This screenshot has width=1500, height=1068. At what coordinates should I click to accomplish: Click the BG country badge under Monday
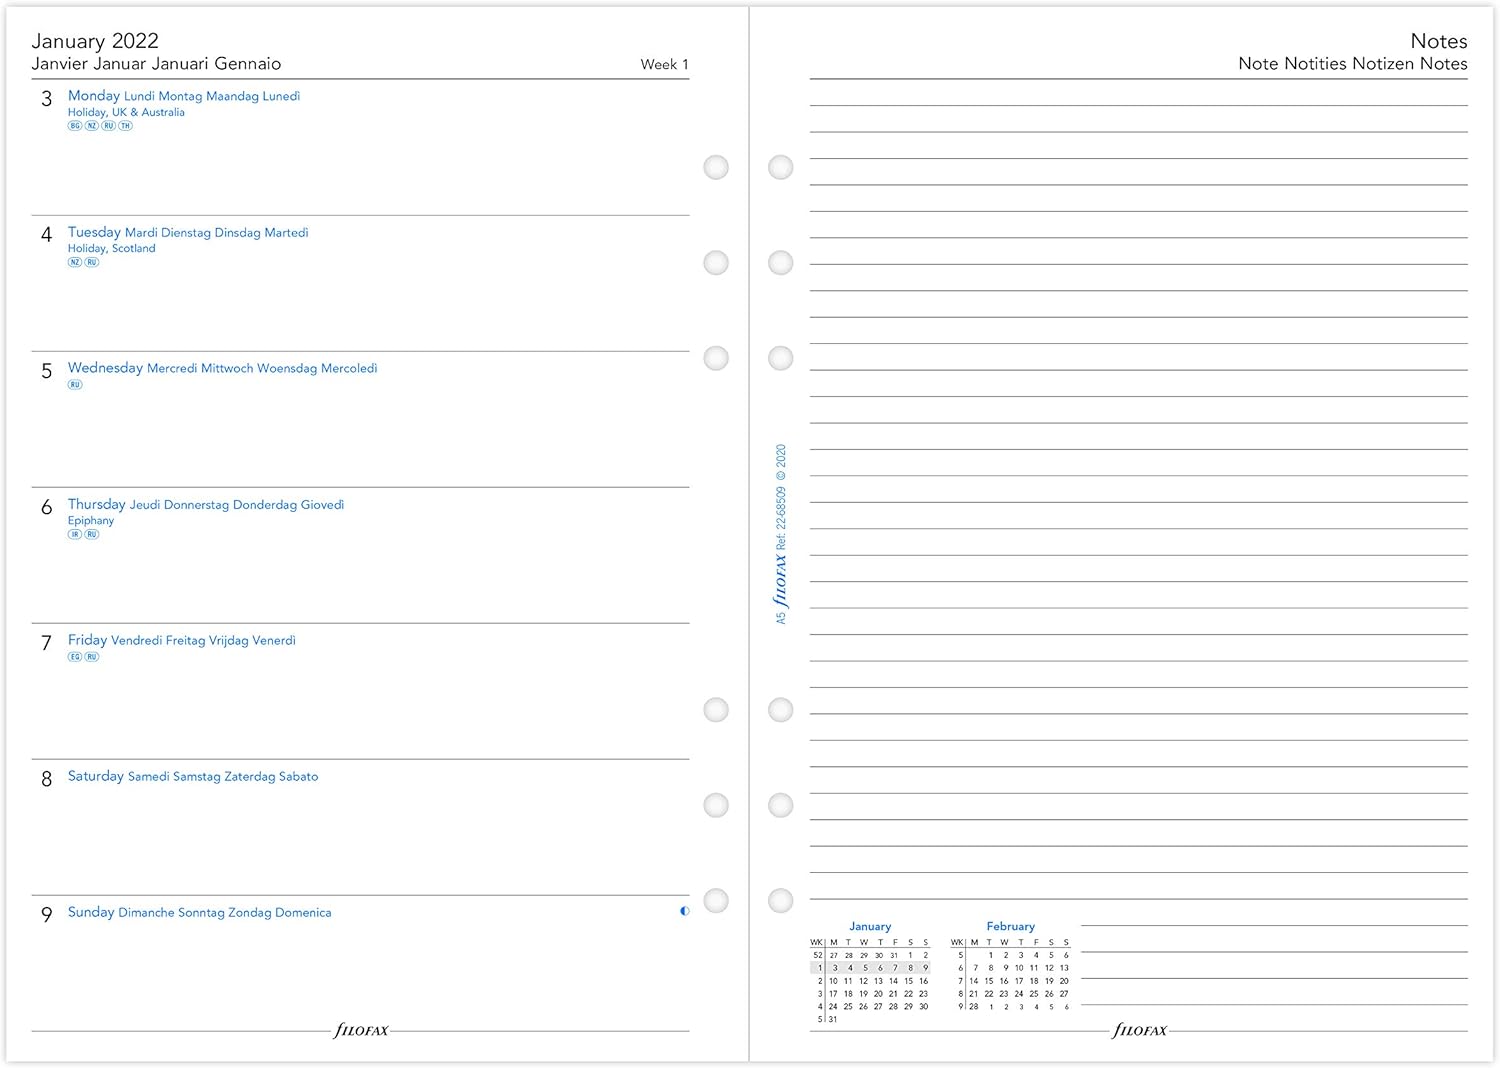tap(75, 126)
